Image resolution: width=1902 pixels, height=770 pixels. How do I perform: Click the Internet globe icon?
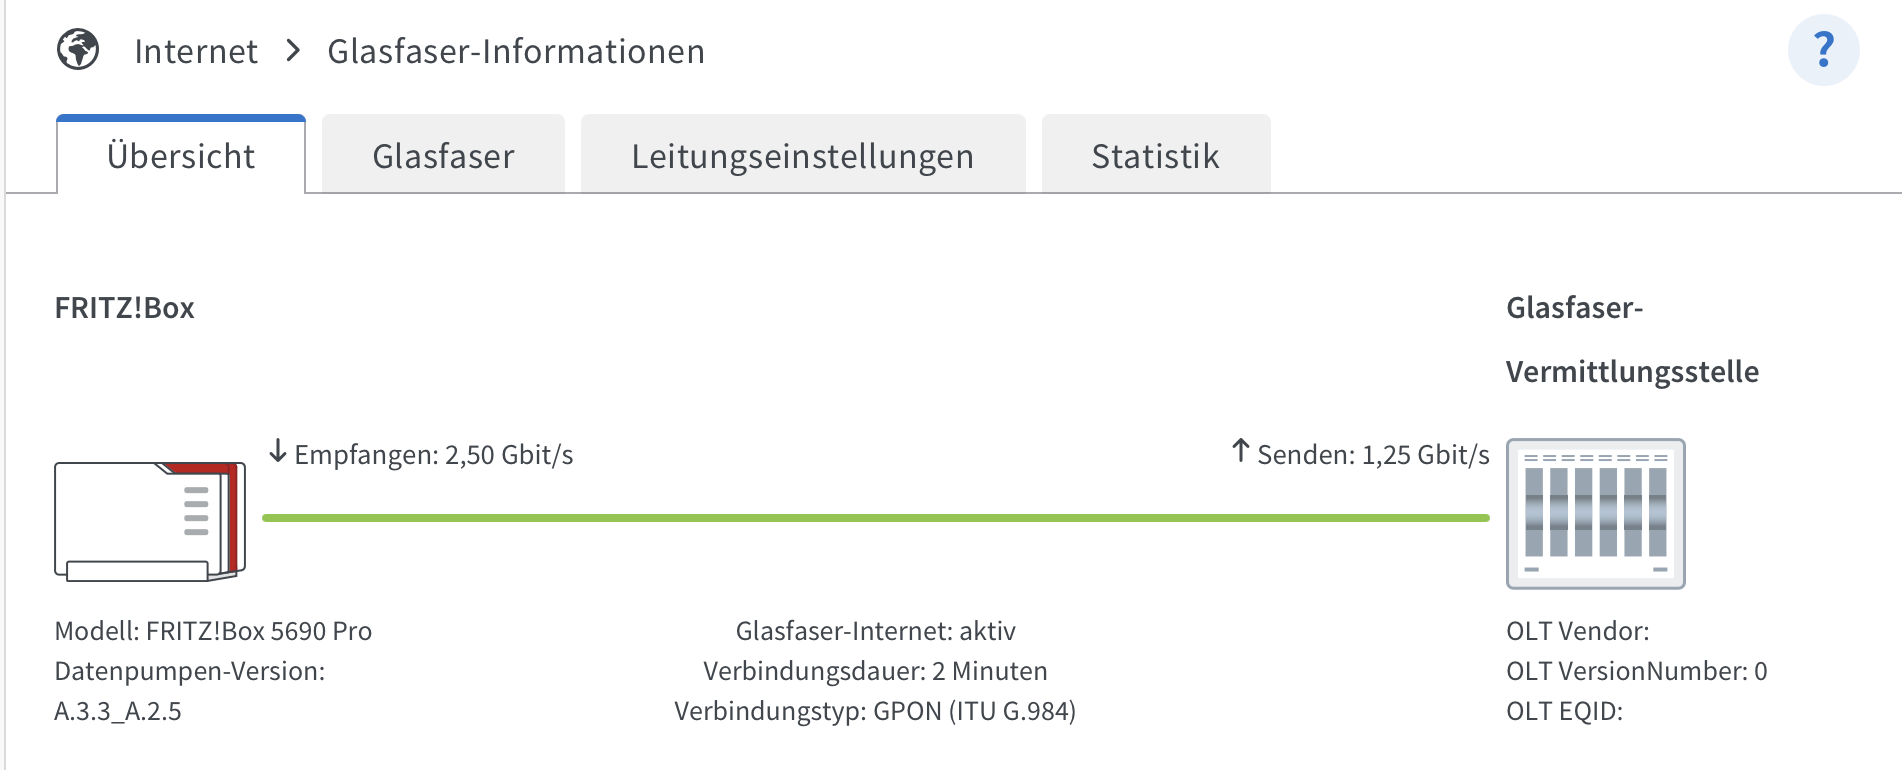78,50
